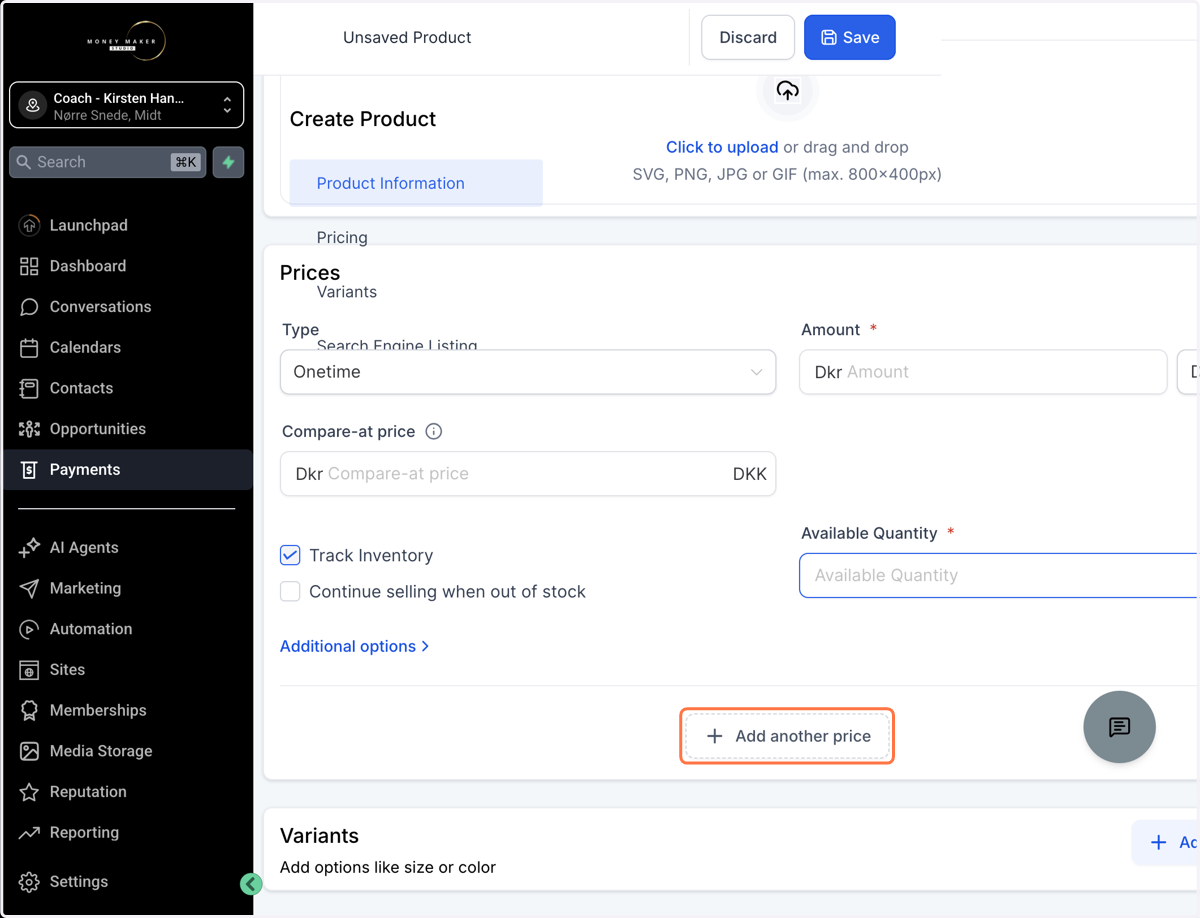Click the 'Click to upload' link
1200x918 pixels.
click(722, 147)
